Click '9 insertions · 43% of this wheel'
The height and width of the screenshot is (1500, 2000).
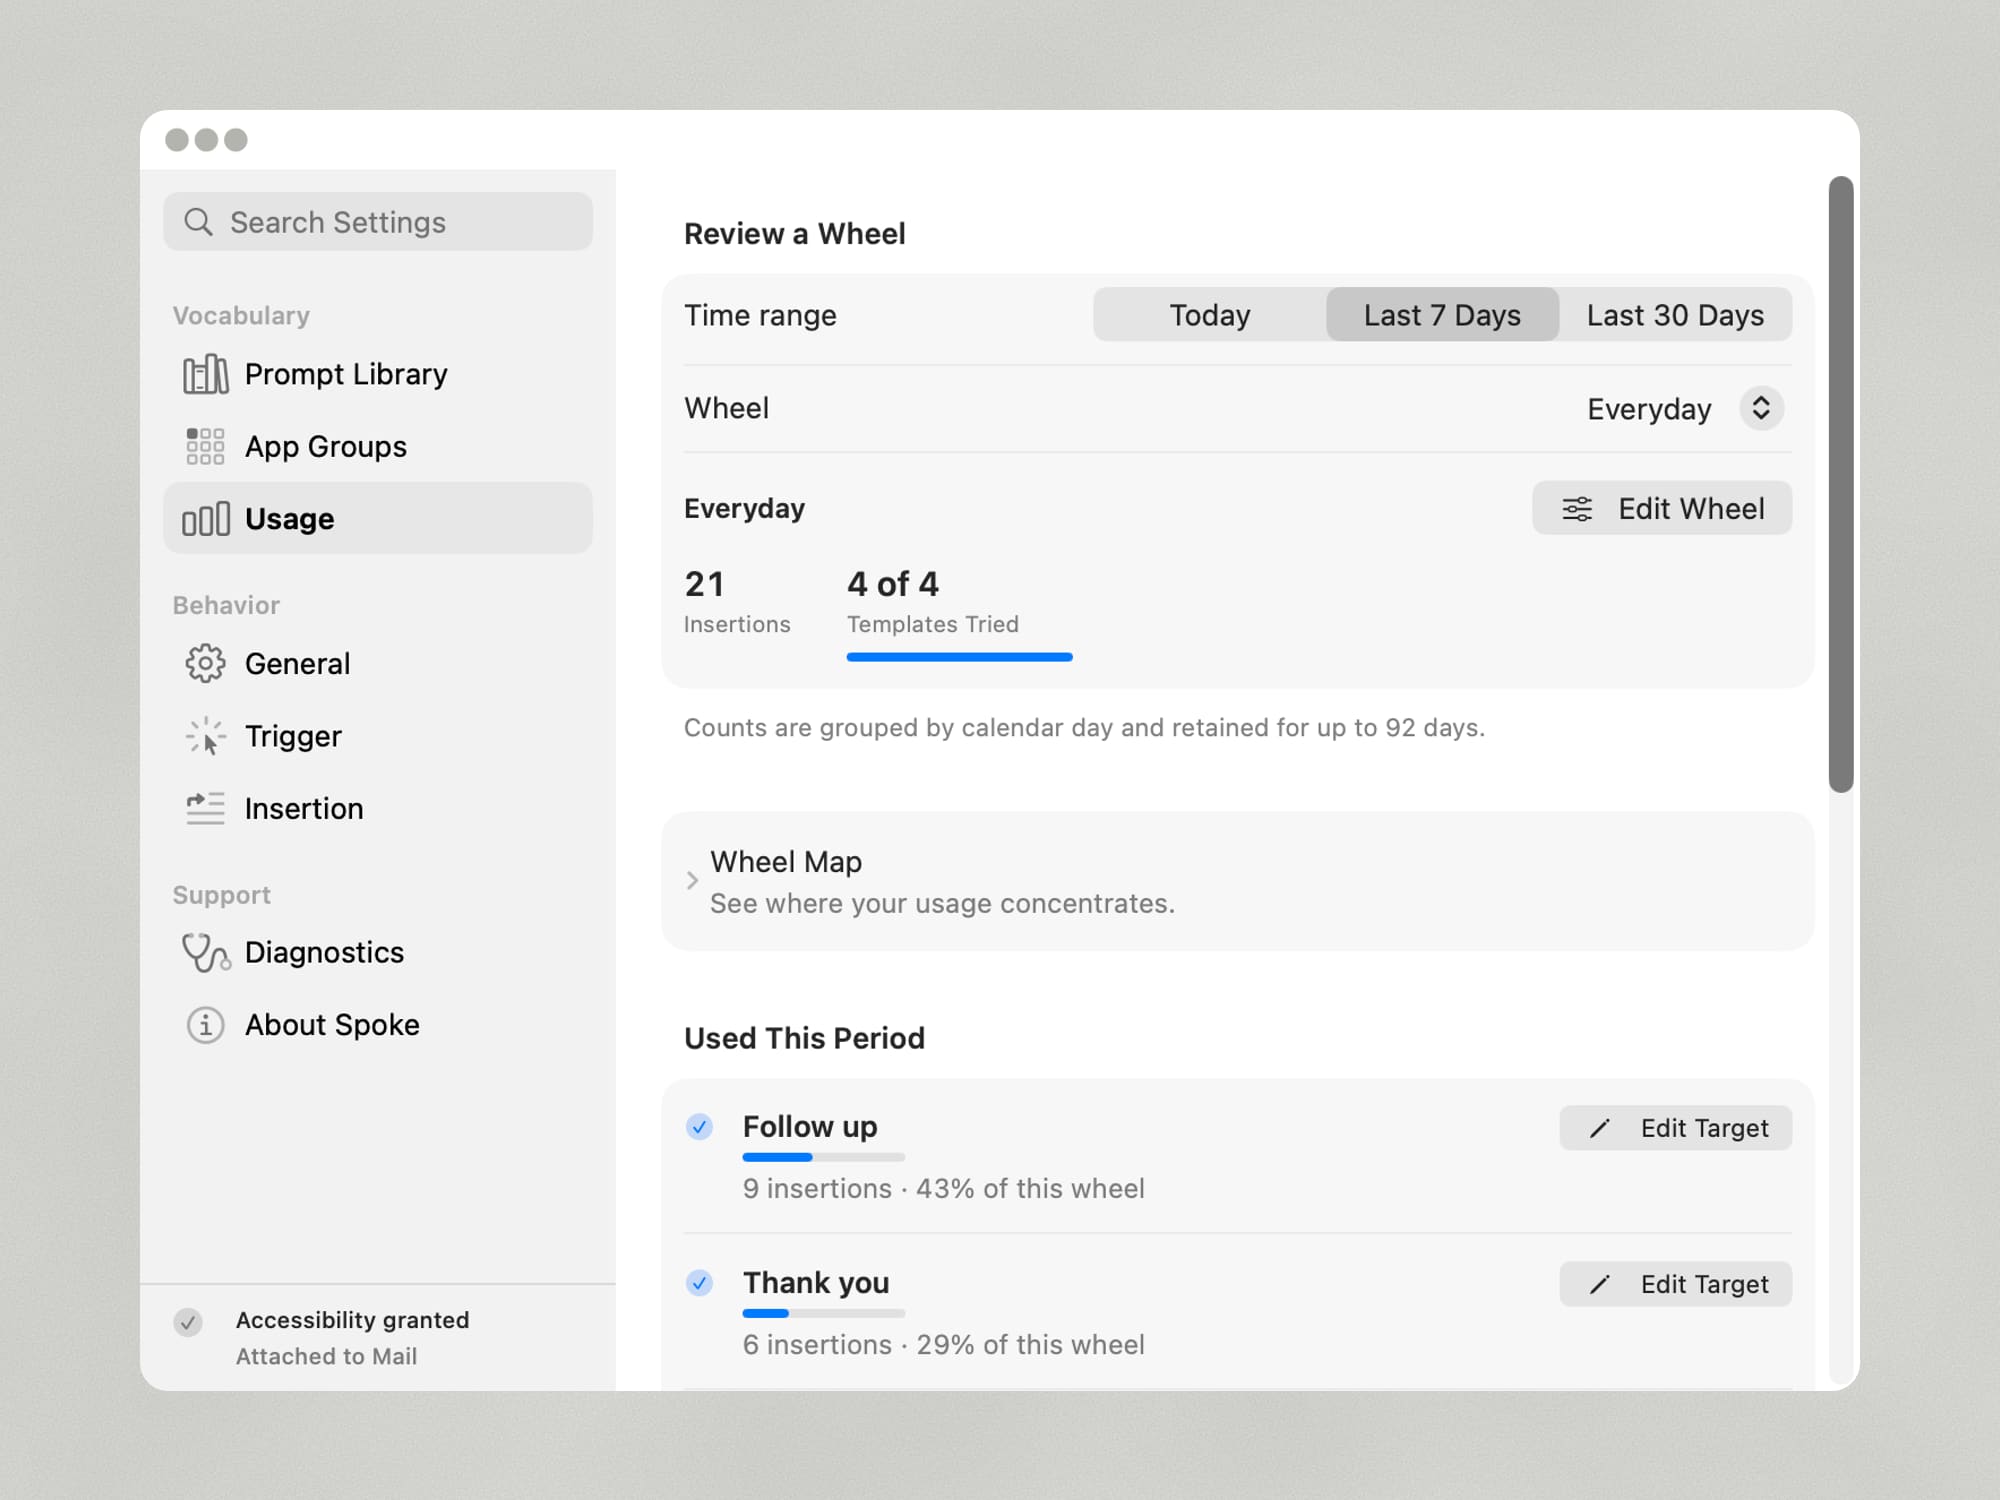pyautogui.click(x=943, y=1189)
